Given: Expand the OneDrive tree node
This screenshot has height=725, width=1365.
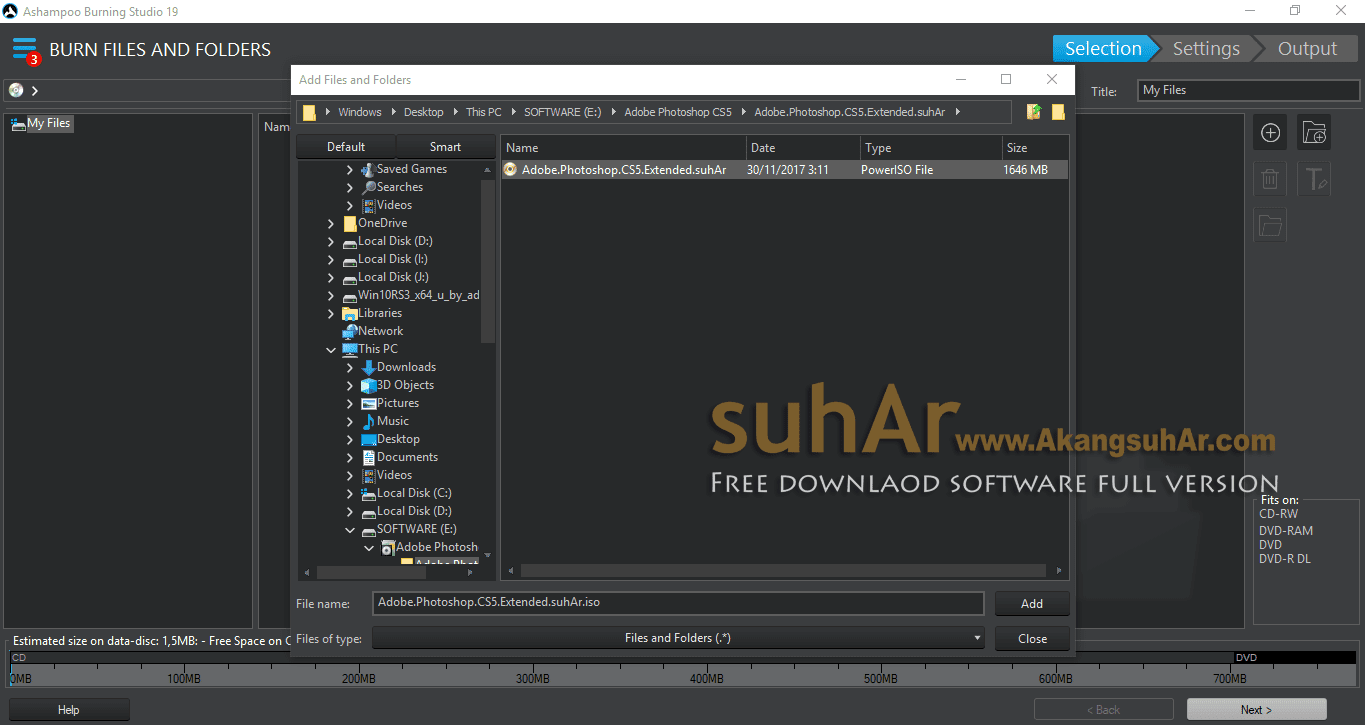Looking at the screenshot, I should (x=331, y=223).
